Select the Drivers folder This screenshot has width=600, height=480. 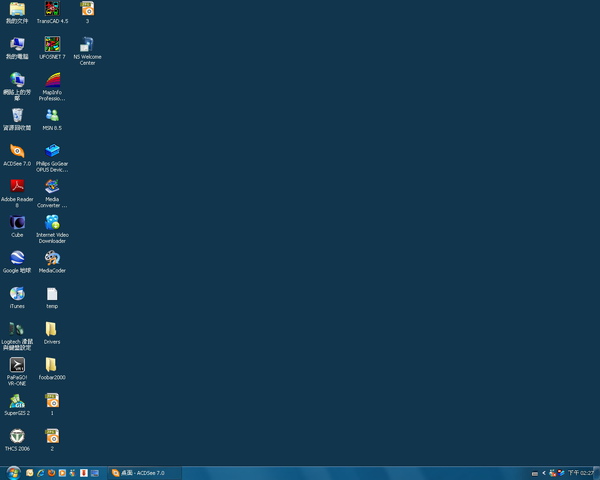coord(52,333)
